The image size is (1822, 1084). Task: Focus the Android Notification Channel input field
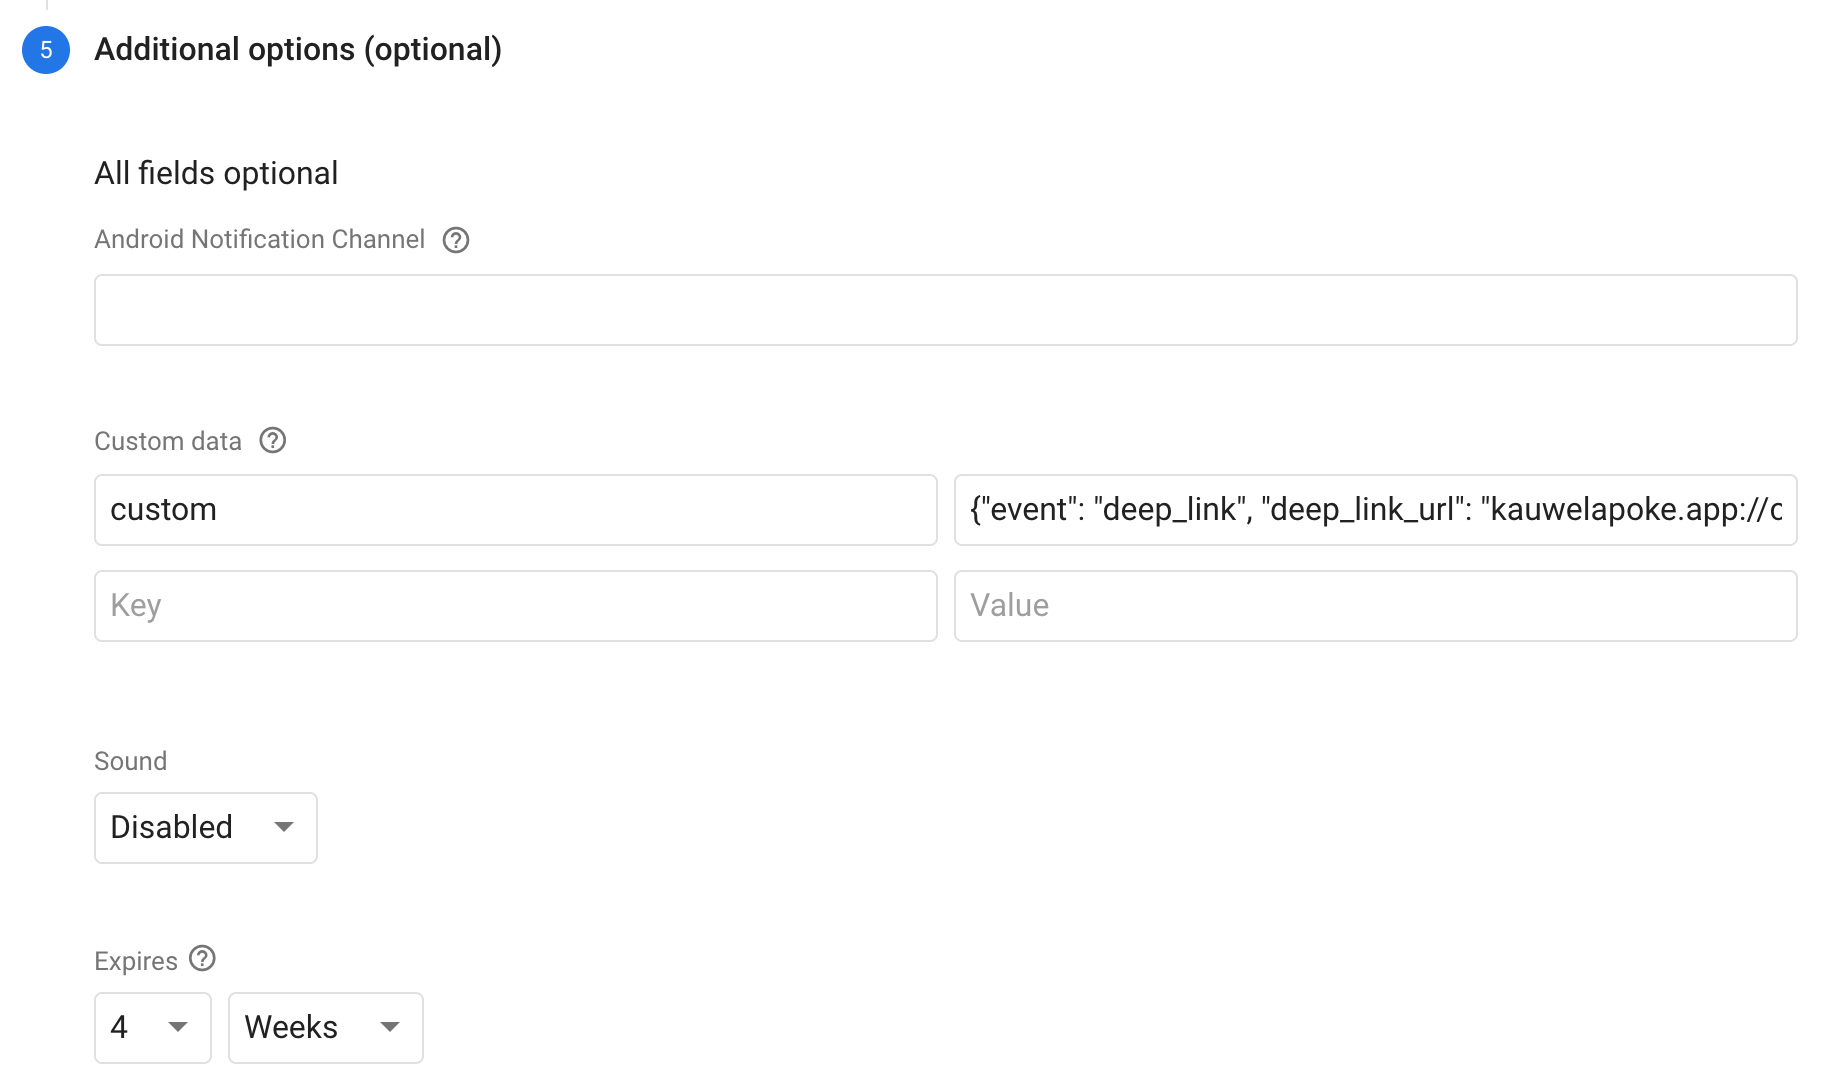(x=945, y=310)
